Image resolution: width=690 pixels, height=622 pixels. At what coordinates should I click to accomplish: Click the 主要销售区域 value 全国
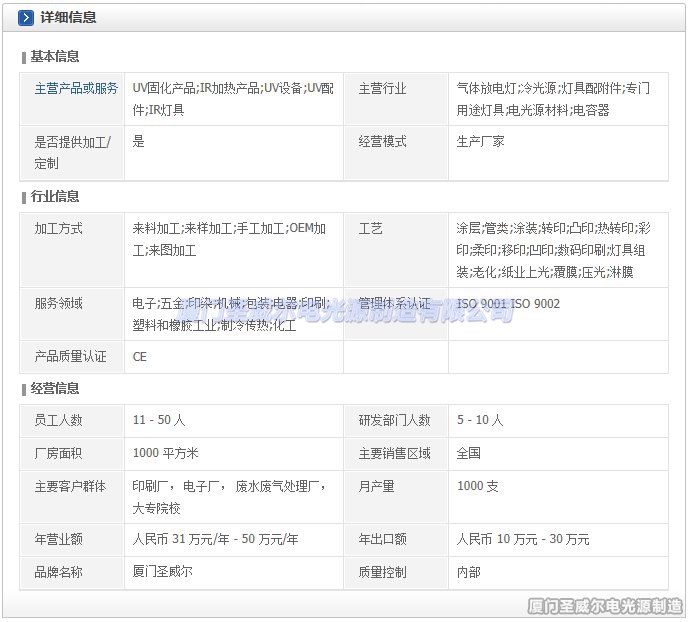coord(469,453)
